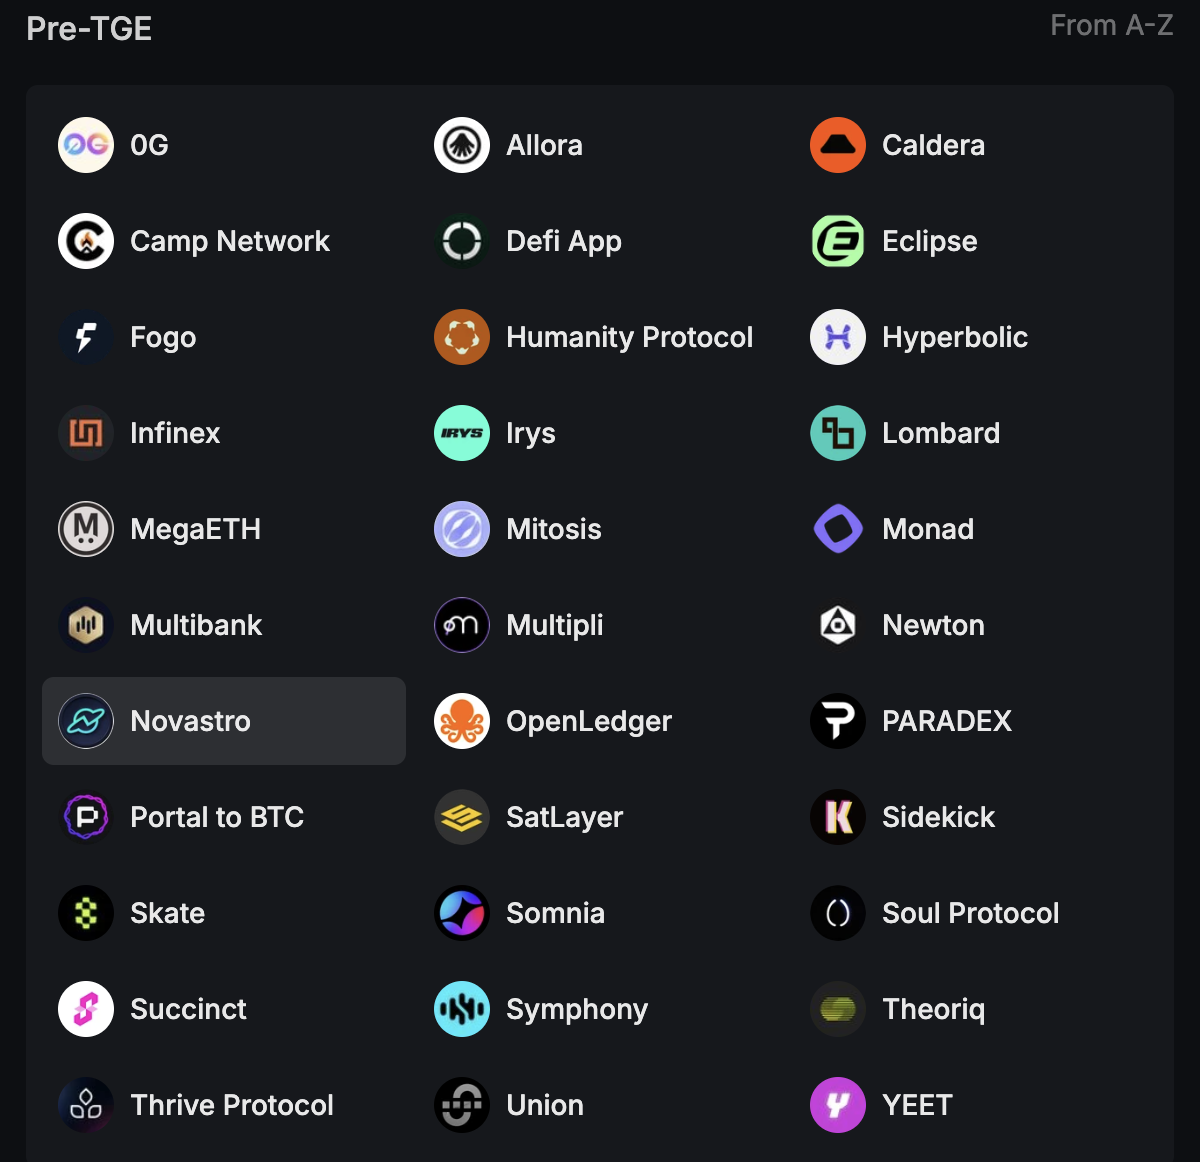Image resolution: width=1200 pixels, height=1162 pixels.
Task: Click the green Eclipse logo icon
Action: coord(838,241)
